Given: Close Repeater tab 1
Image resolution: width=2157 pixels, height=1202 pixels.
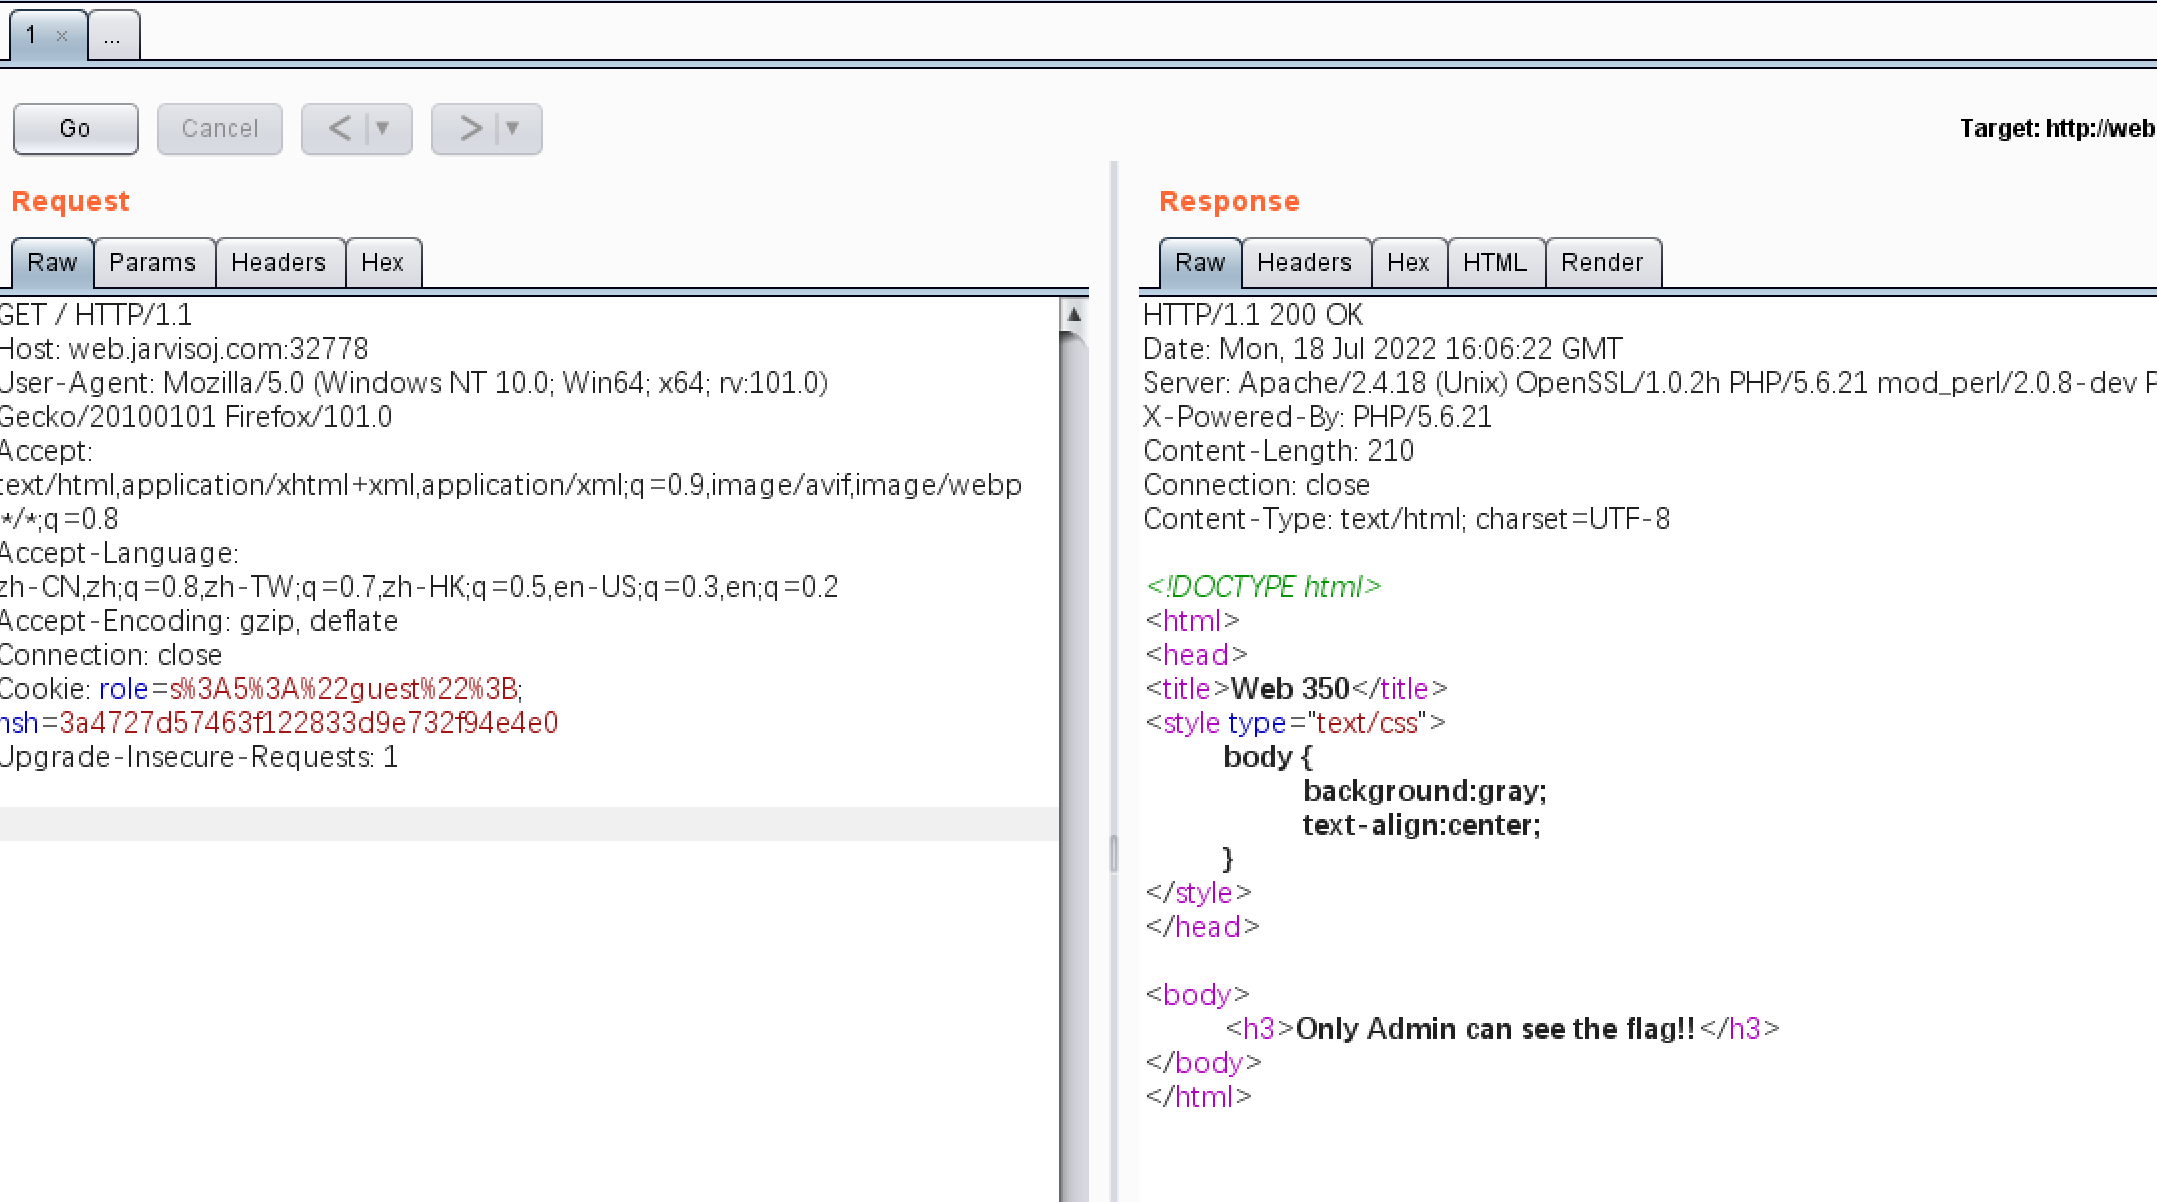Looking at the screenshot, I should tap(62, 36).
